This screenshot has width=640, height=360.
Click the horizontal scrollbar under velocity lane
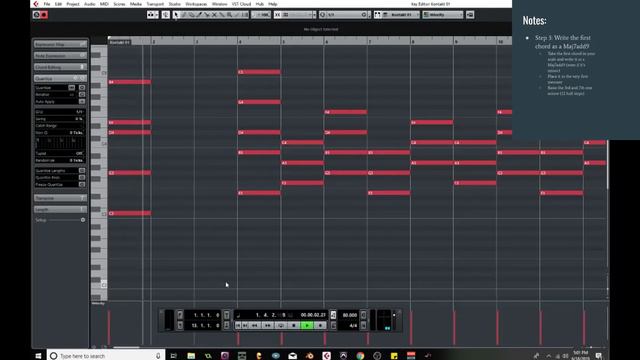coord(127,347)
